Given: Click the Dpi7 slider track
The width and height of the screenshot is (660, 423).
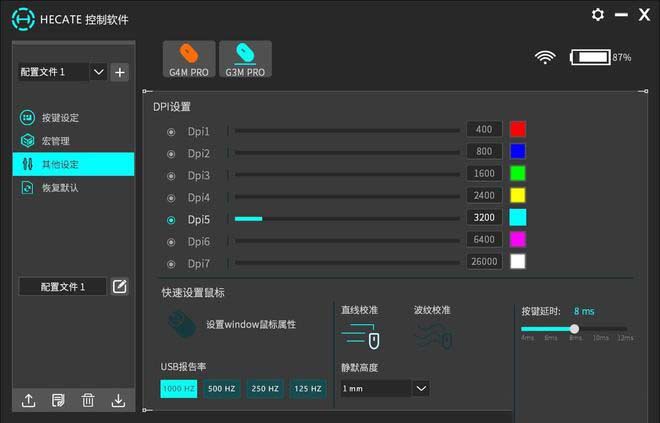Looking at the screenshot, I should tap(347, 263).
